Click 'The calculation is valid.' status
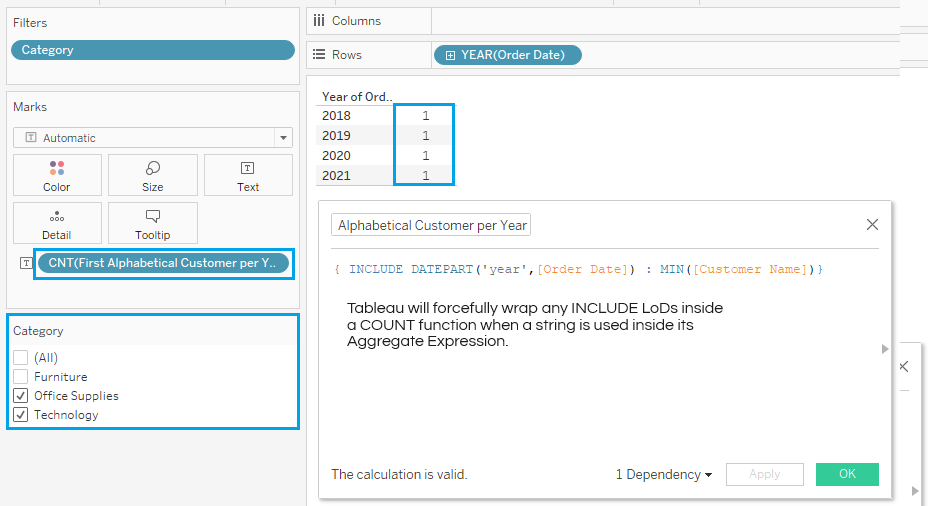 [399, 474]
